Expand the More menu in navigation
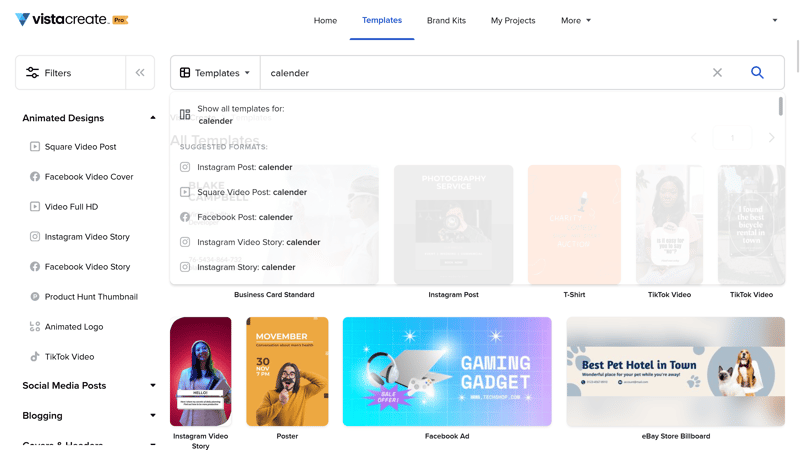The height and width of the screenshot is (450, 800). [575, 20]
